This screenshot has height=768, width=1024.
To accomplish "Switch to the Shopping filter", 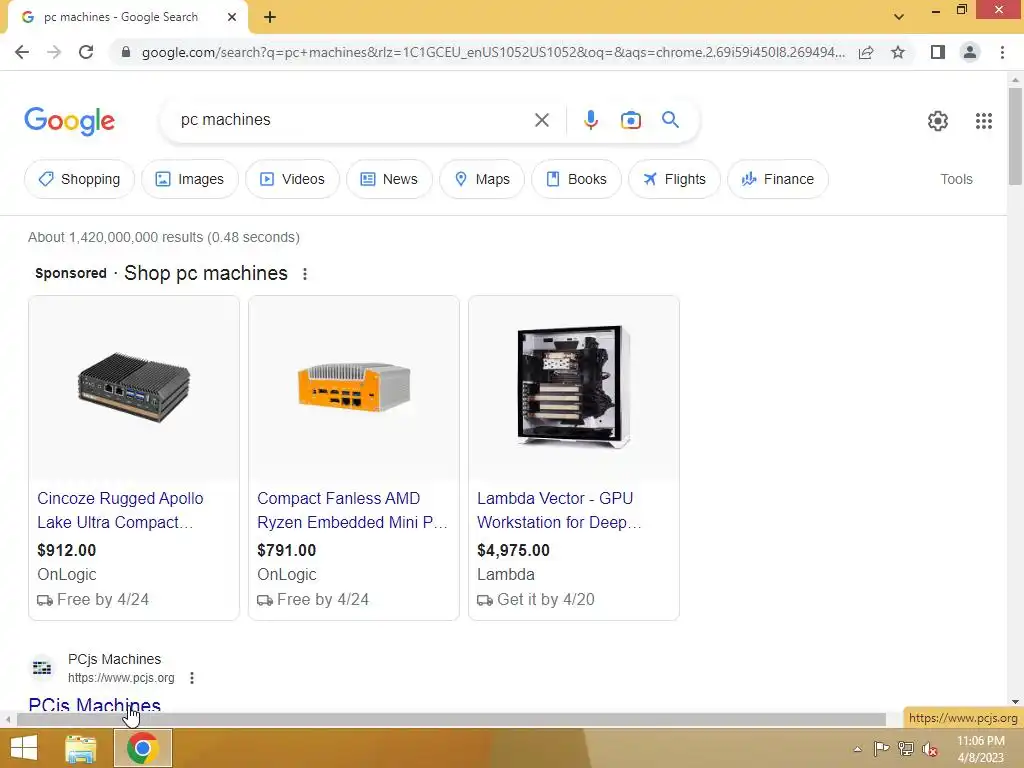I will tap(79, 179).
